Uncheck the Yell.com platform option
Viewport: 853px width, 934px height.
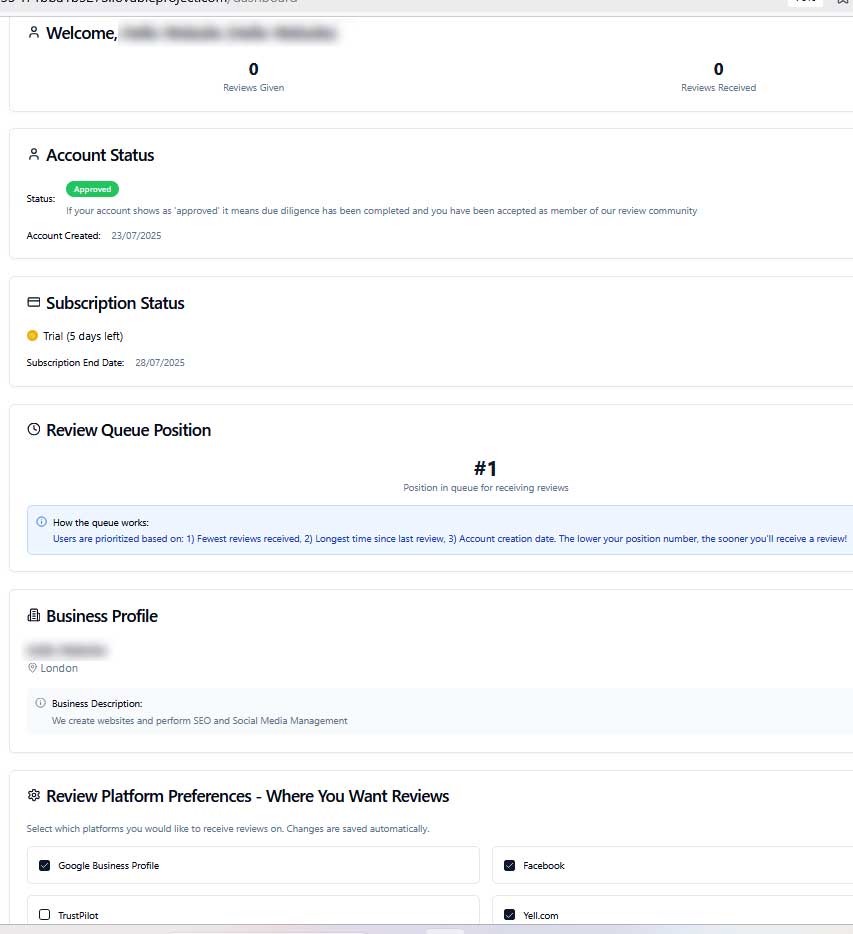coord(510,915)
